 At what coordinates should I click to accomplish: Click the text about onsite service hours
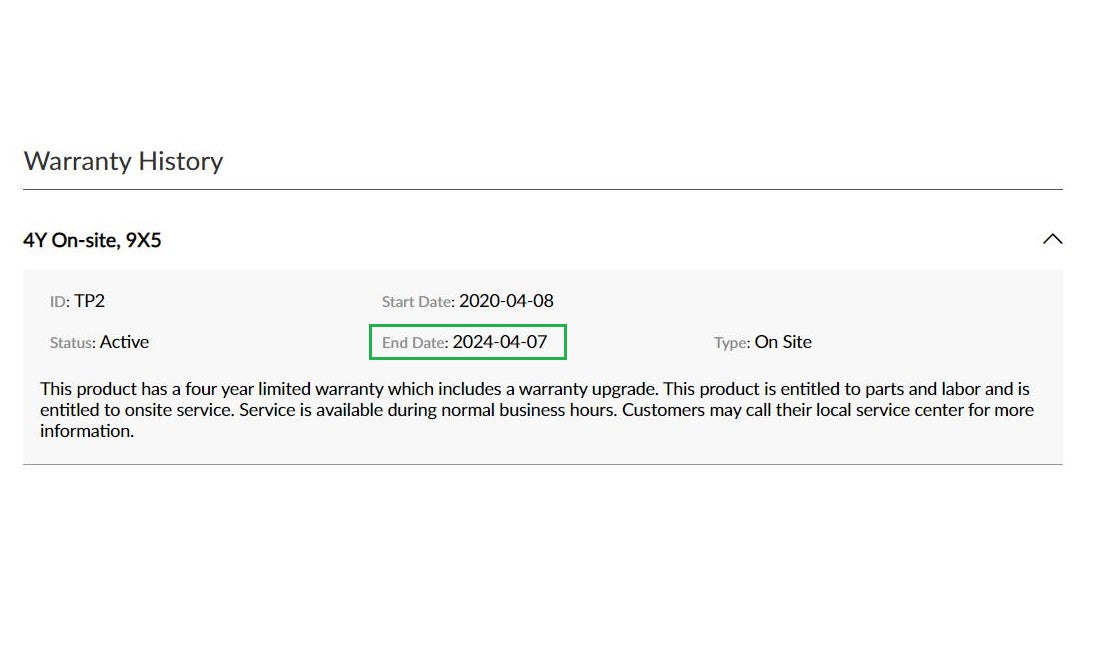click(x=428, y=410)
